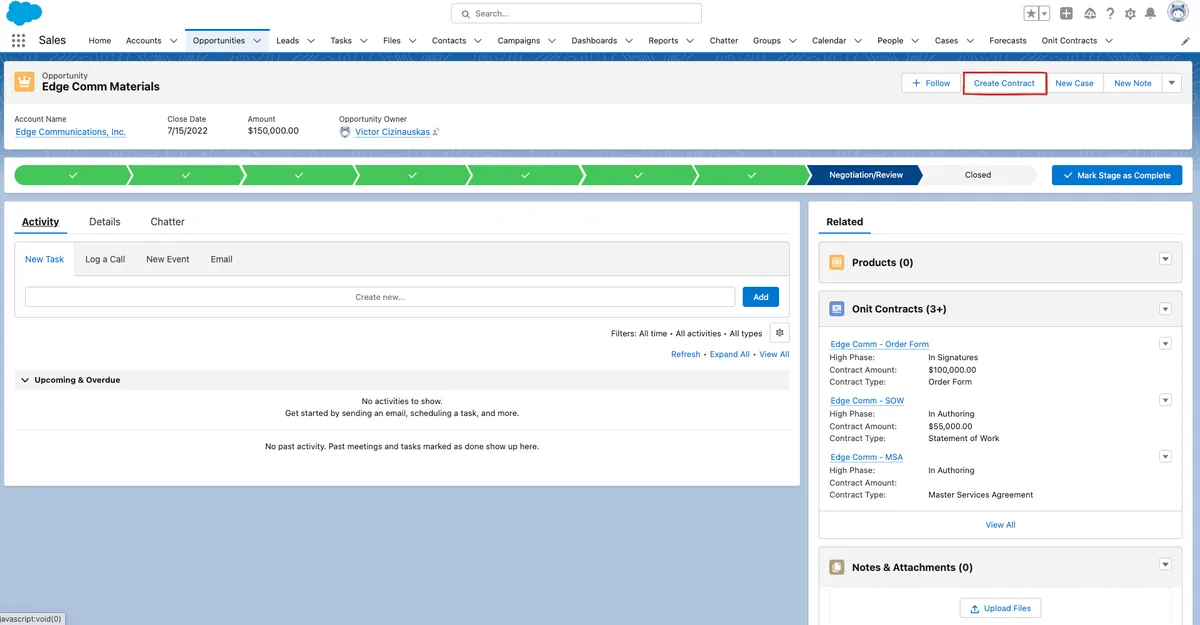
Task: Click the Create new task field
Action: (380, 297)
